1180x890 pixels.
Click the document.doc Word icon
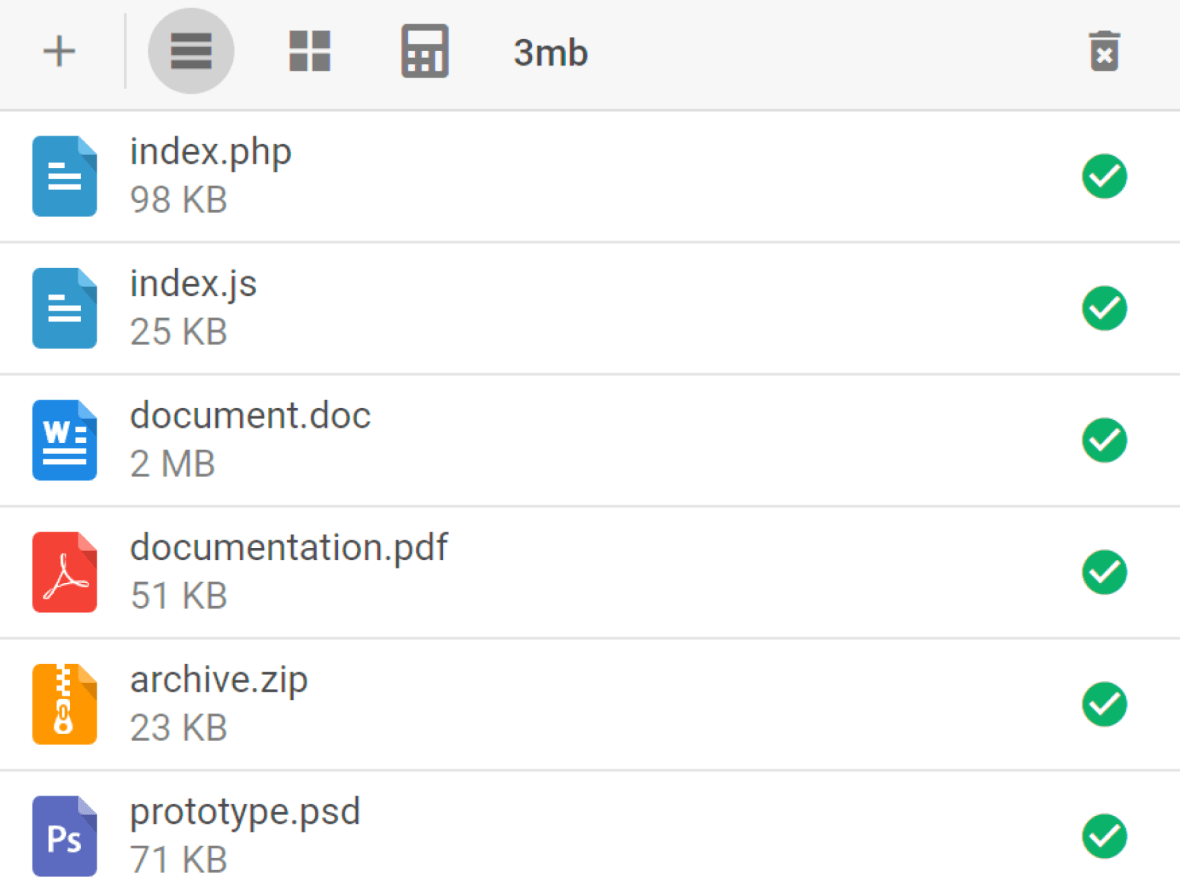[x=64, y=440]
